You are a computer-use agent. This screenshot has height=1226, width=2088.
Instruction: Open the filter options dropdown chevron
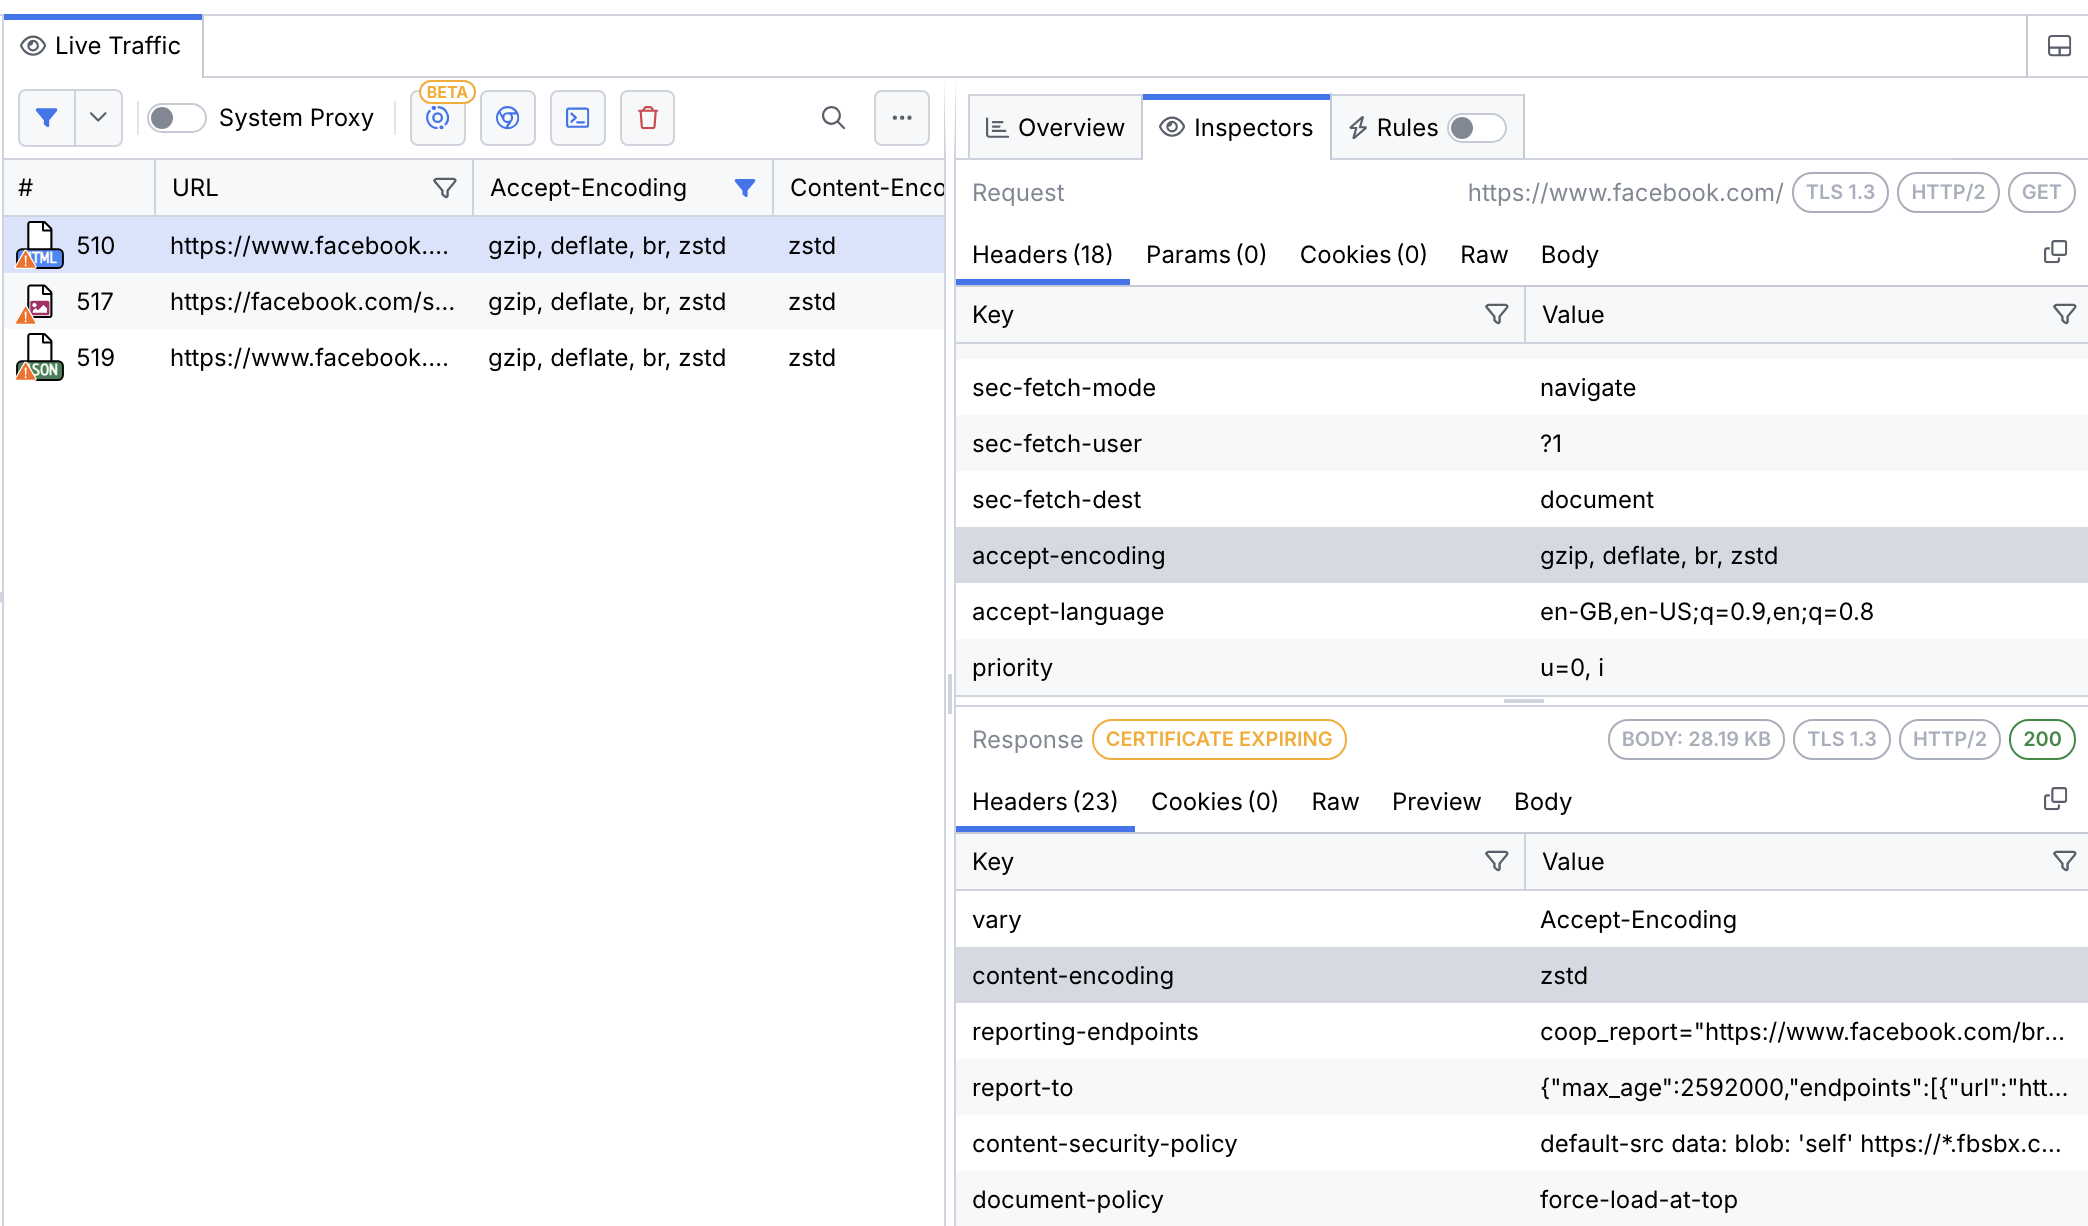click(98, 118)
